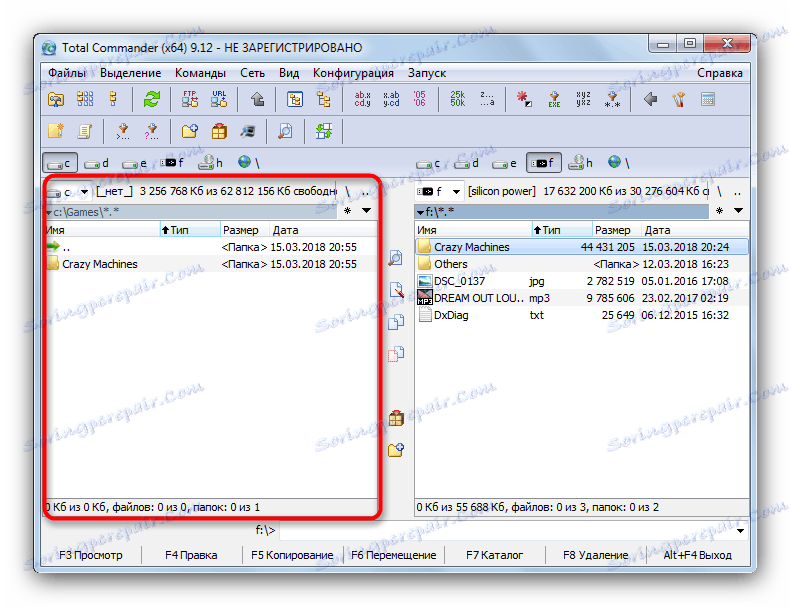This screenshot has height=607, width=791.
Task: Click the move files icon in middle strip
Action: tap(396, 354)
